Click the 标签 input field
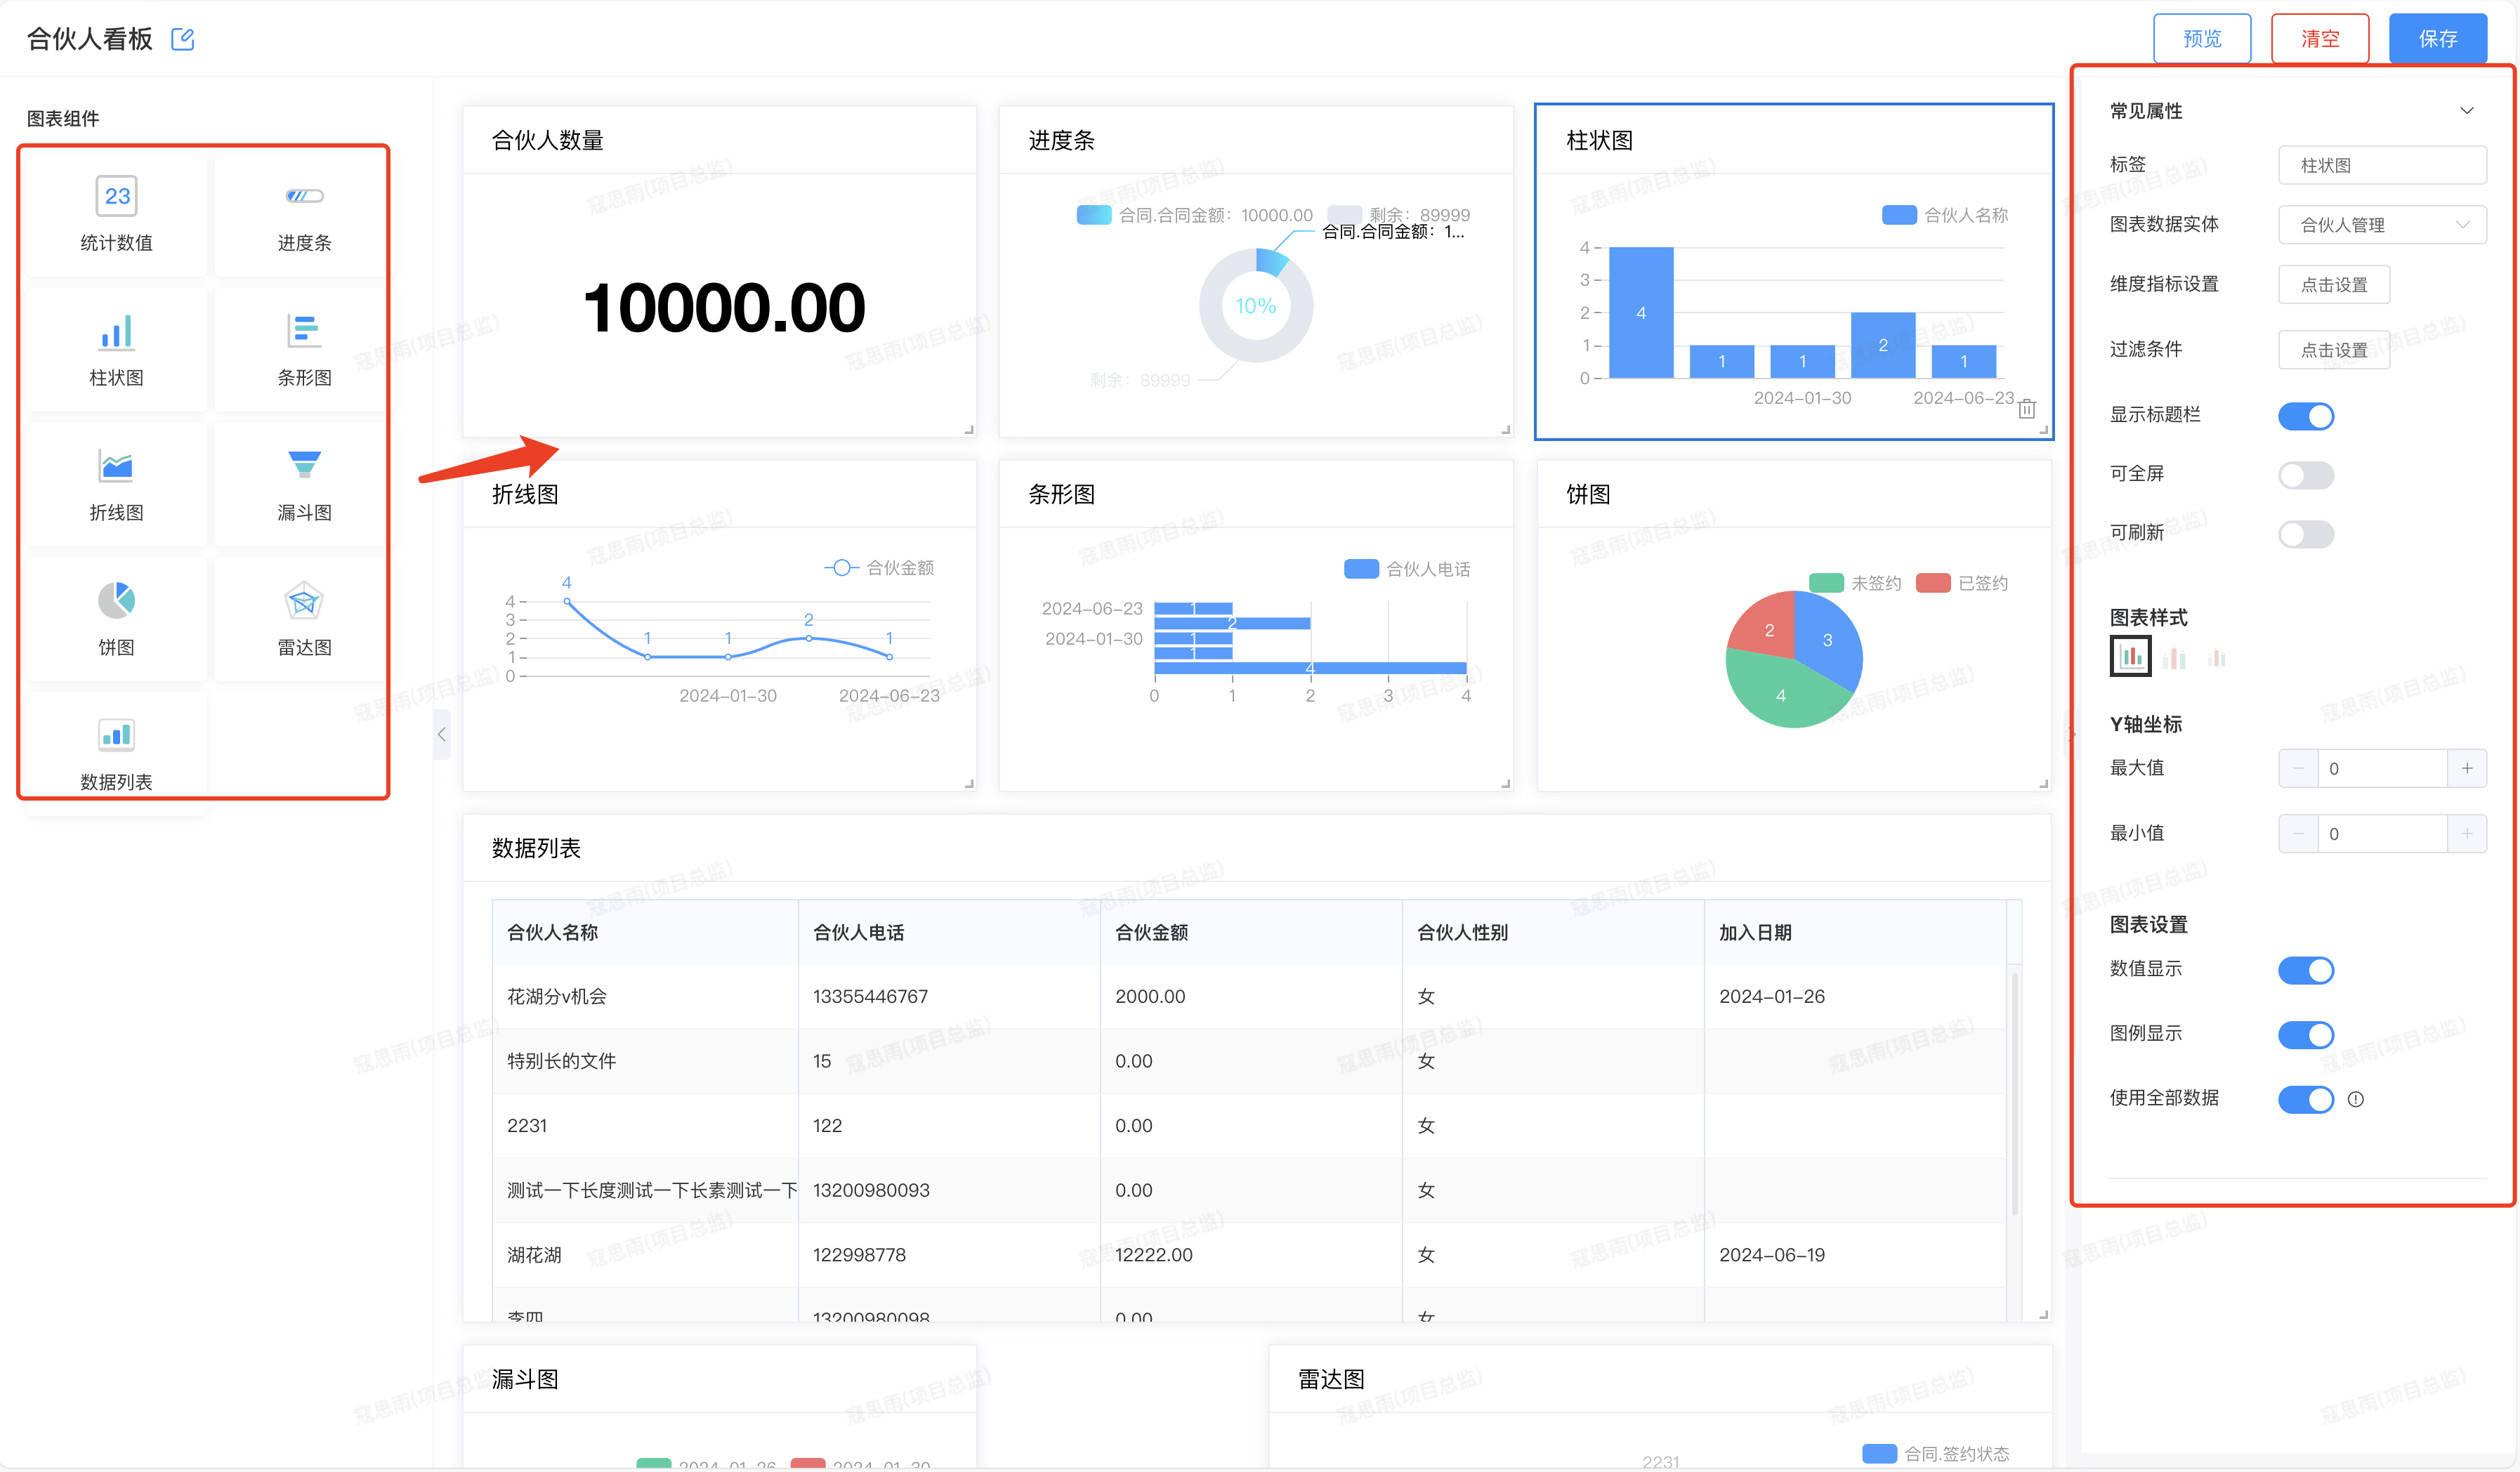Viewport: 2520px width, 1472px height. 2381,166
